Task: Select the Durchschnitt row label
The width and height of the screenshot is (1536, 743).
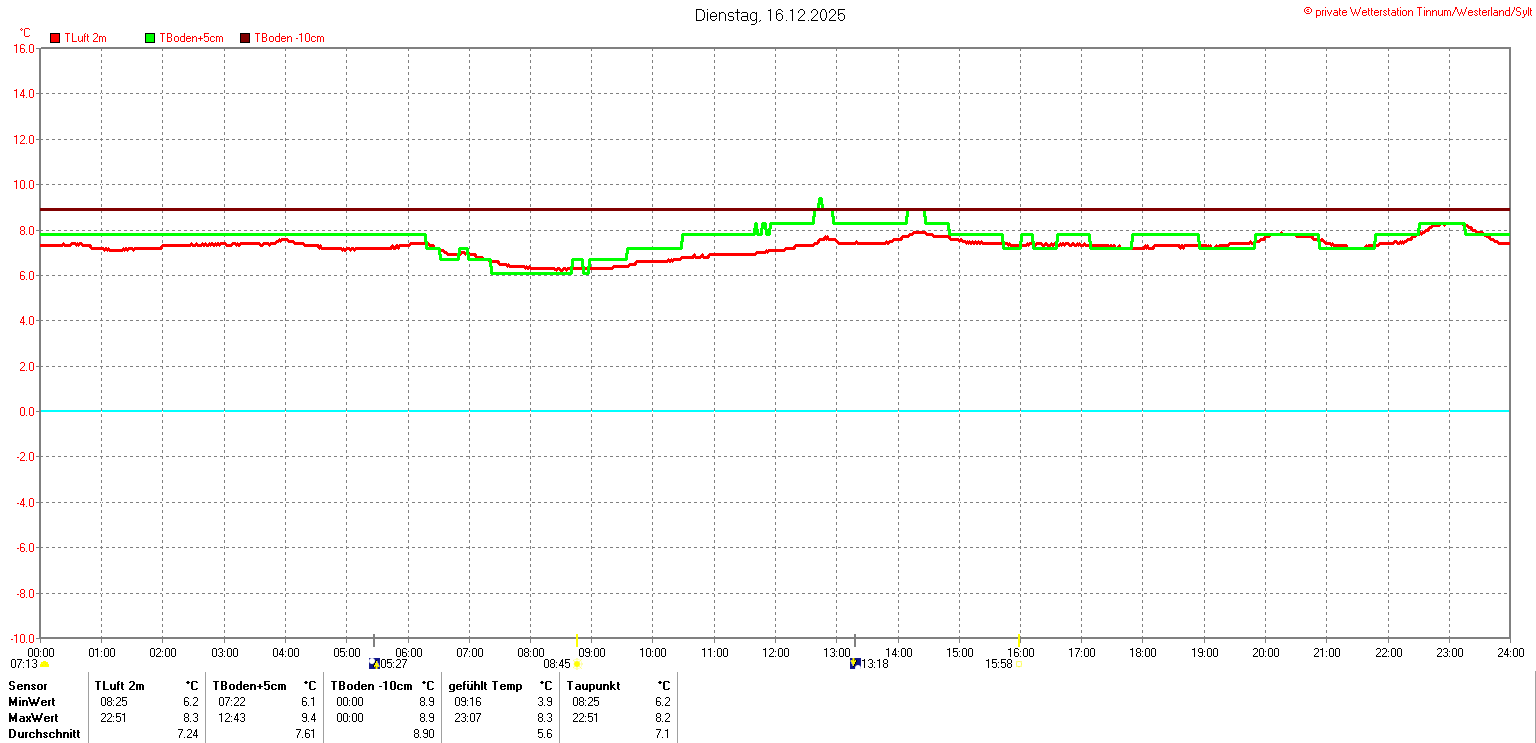Action: click(44, 734)
